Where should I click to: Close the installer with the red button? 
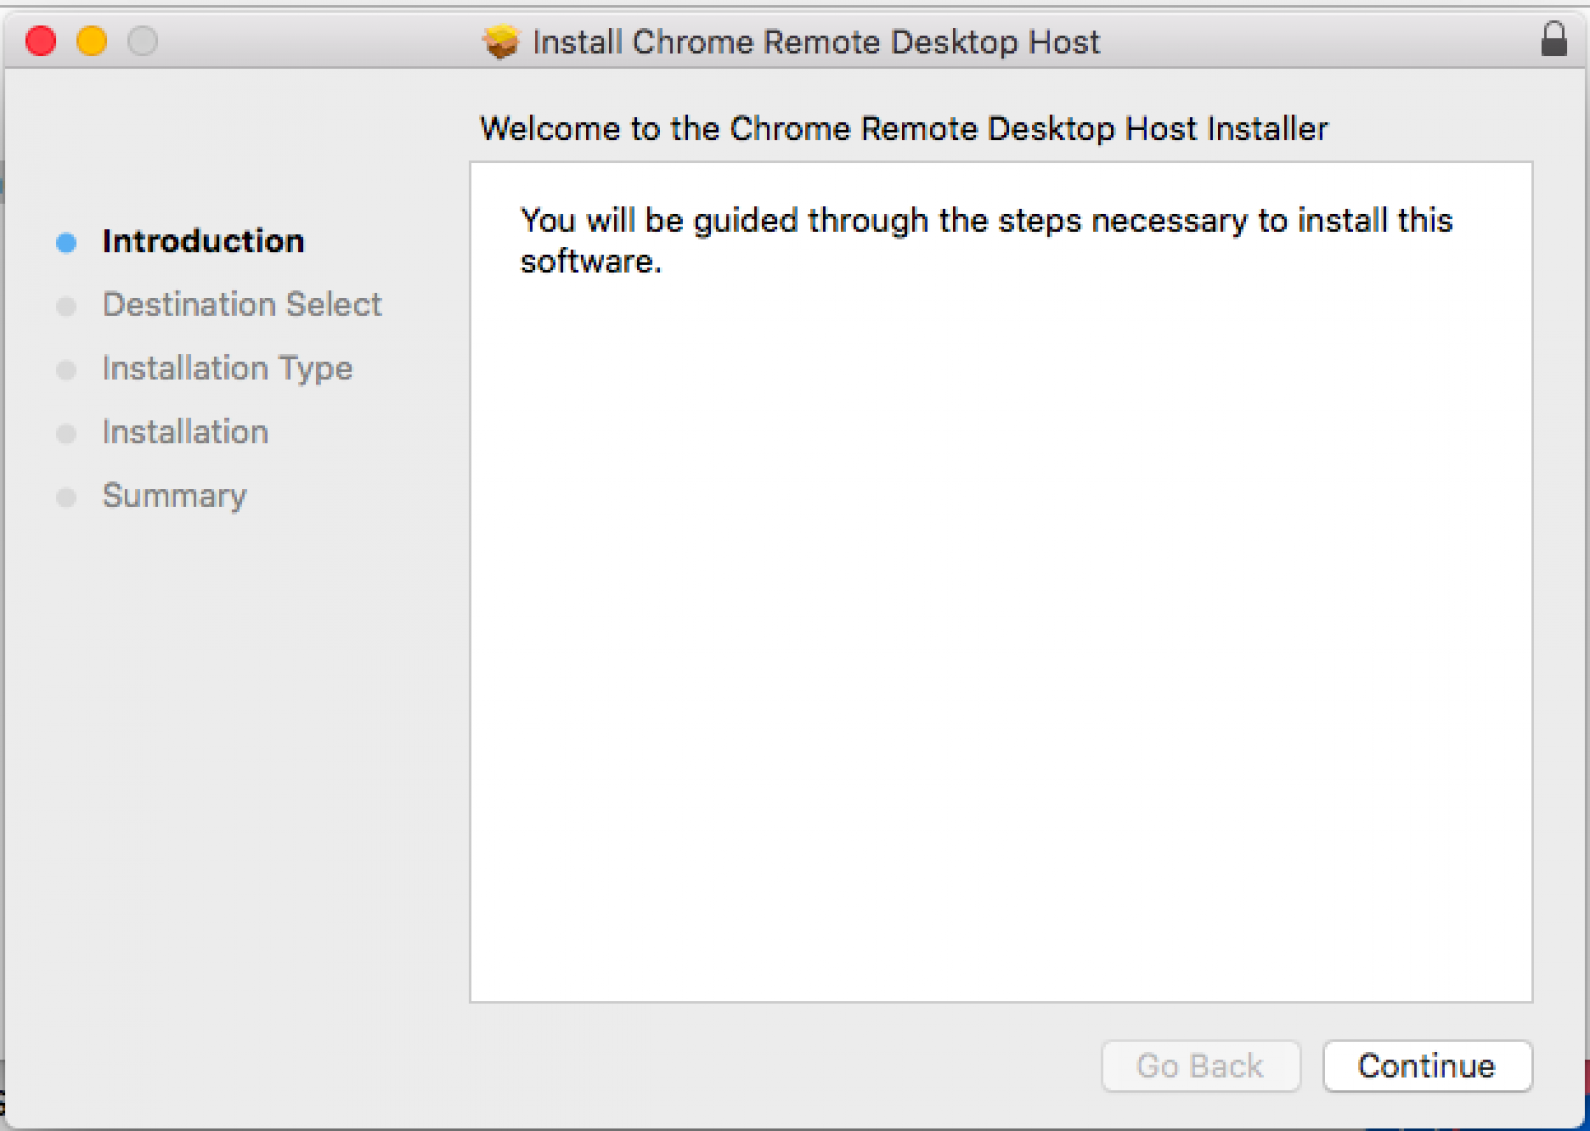tap(41, 41)
